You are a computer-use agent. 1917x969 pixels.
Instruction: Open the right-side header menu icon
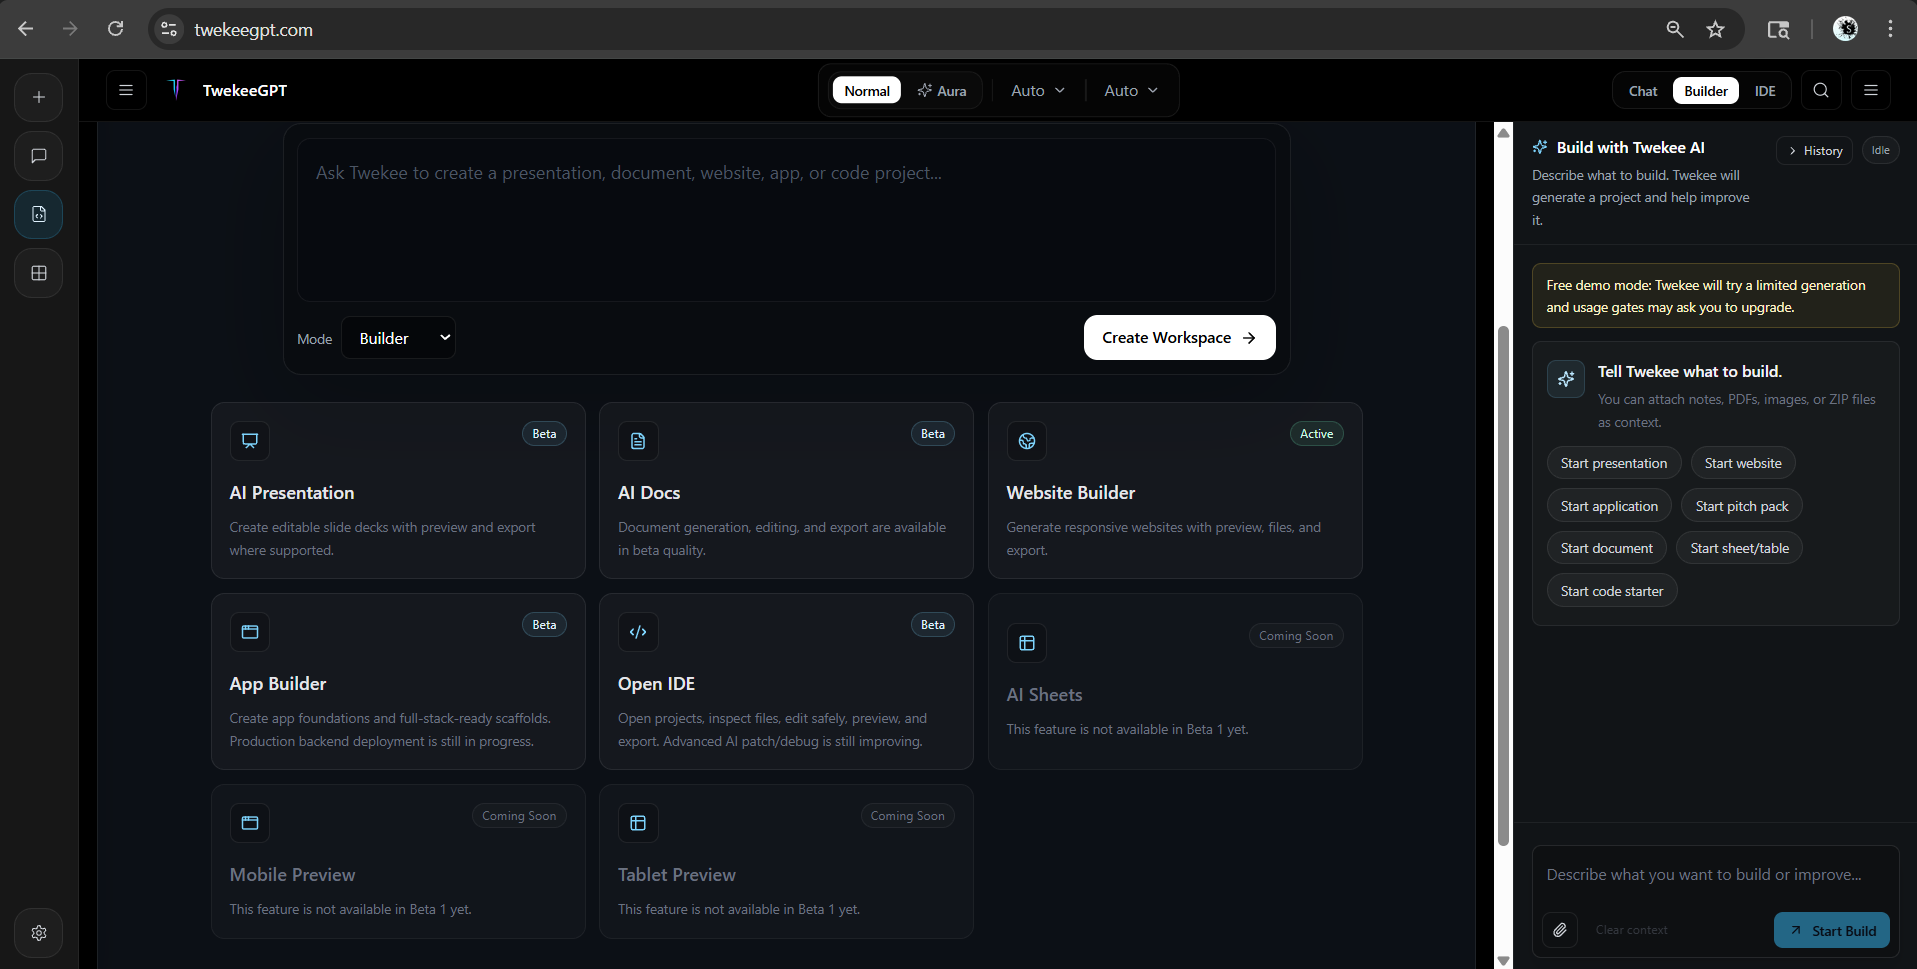[x=1871, y=90]
